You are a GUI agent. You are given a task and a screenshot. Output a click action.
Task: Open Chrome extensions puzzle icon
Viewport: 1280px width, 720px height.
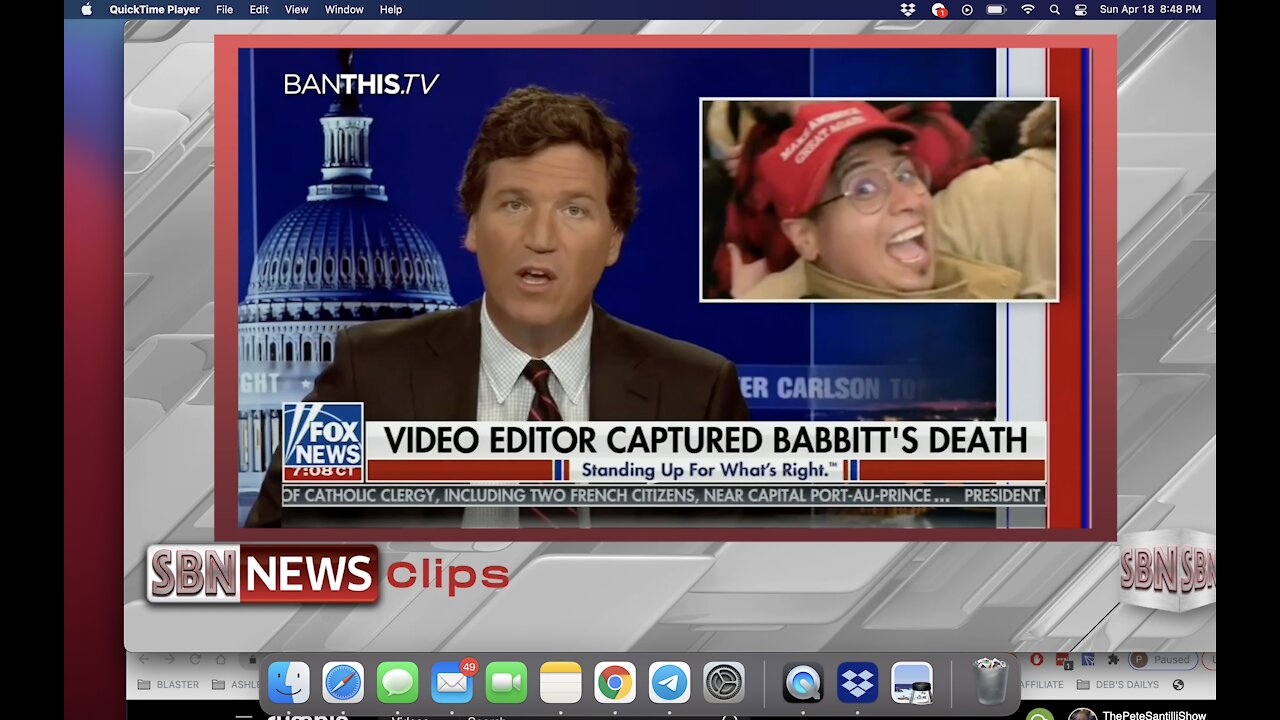(1113, 660)
